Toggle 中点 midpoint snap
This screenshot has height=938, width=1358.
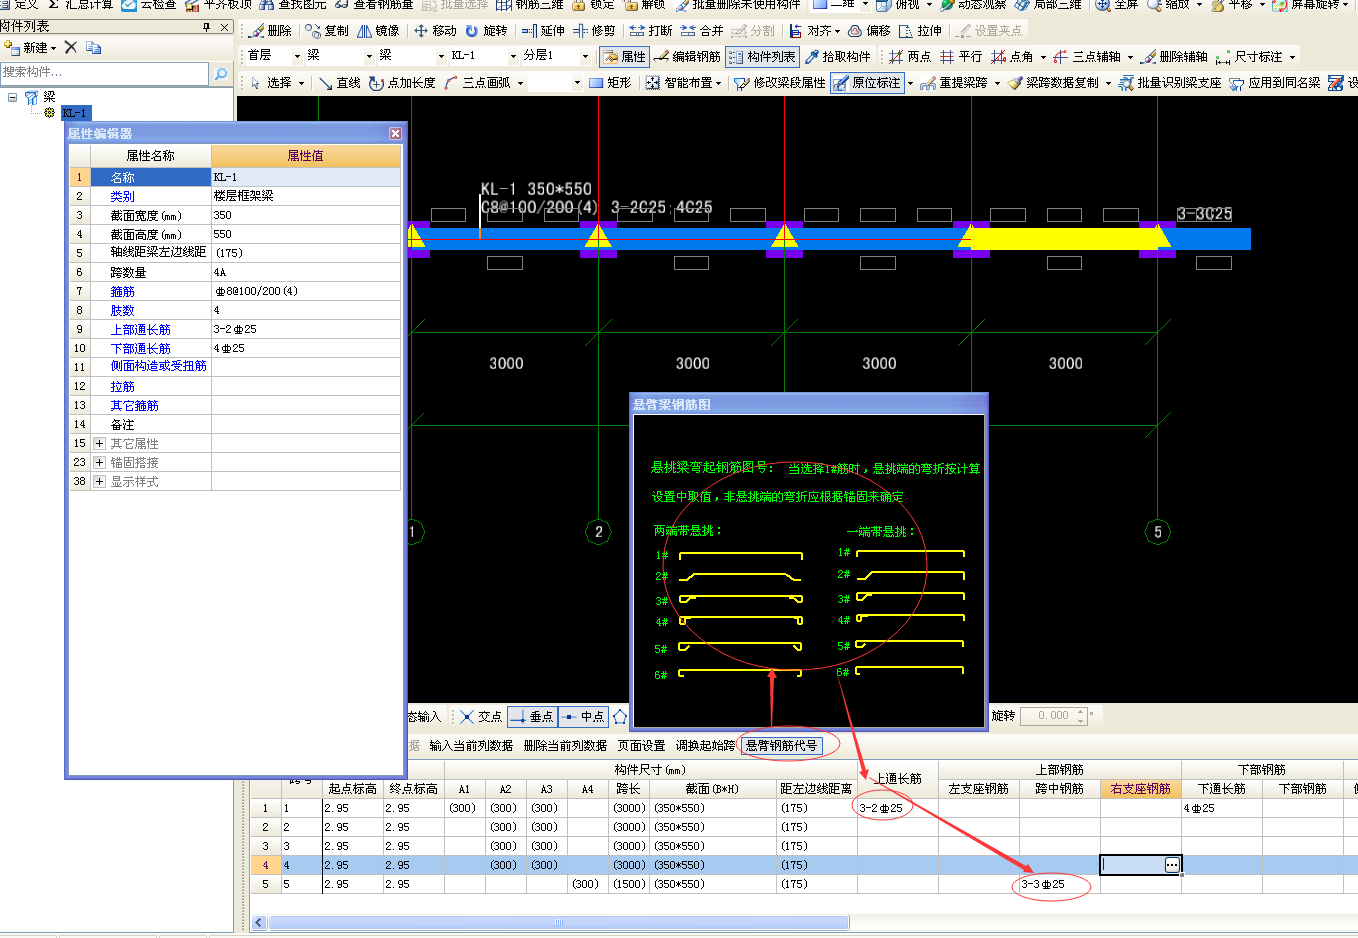(x=583, y=717)
